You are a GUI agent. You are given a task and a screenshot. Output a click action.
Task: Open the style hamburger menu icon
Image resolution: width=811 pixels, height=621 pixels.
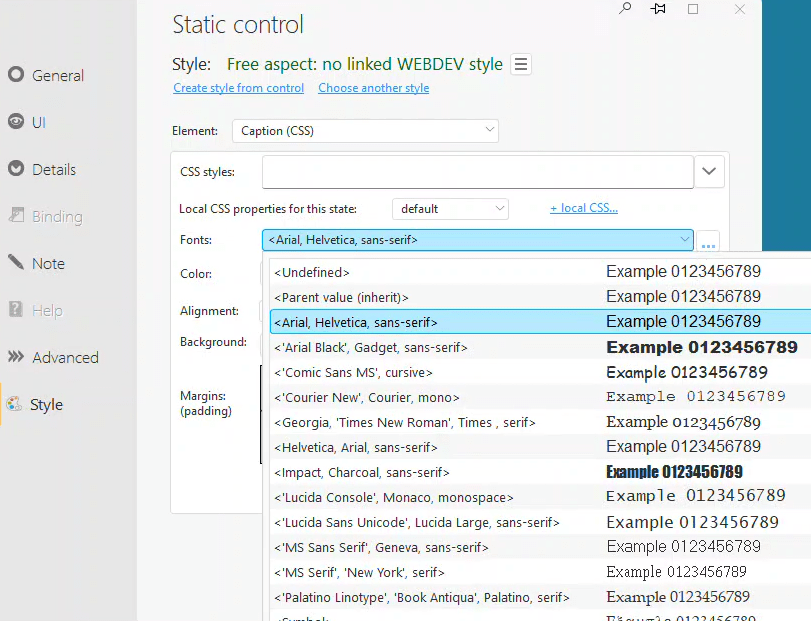(x=521, y=65)
